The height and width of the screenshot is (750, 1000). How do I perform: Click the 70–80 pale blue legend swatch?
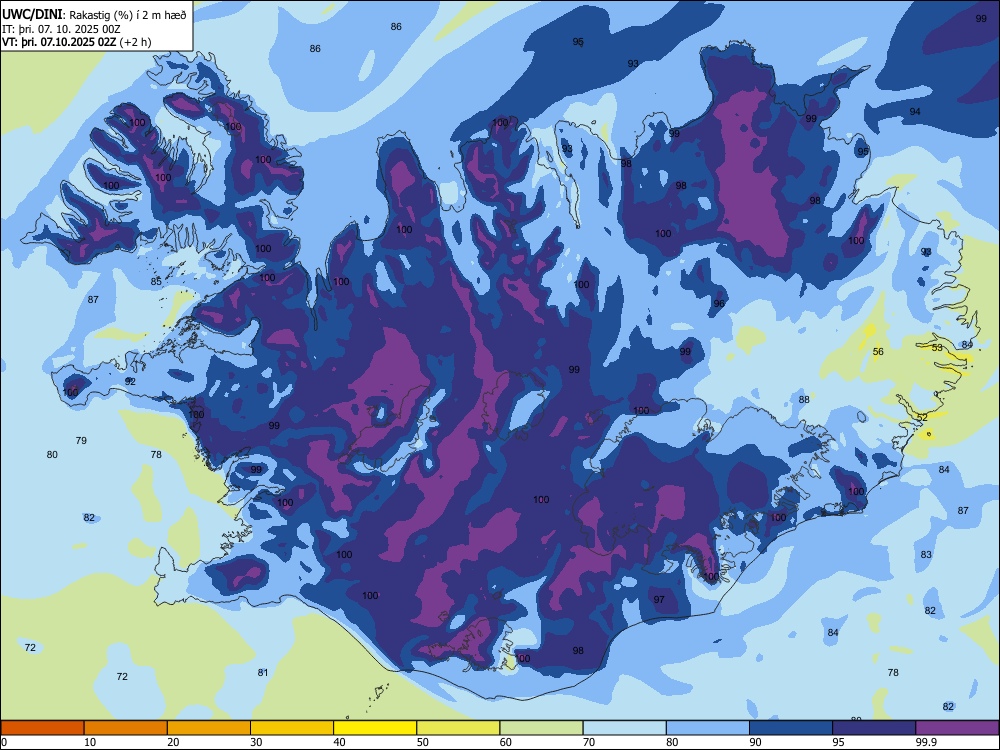[x=624, y=728]
